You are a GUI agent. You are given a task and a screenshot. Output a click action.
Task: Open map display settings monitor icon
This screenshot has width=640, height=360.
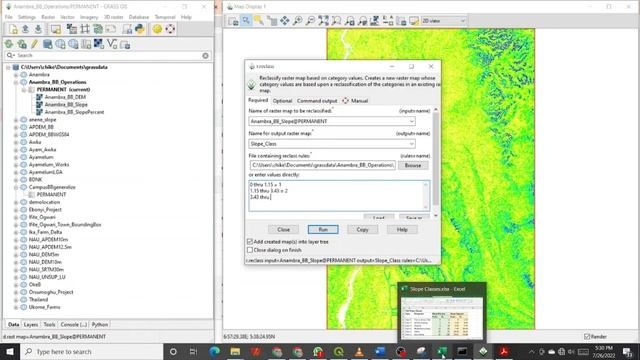414,20
